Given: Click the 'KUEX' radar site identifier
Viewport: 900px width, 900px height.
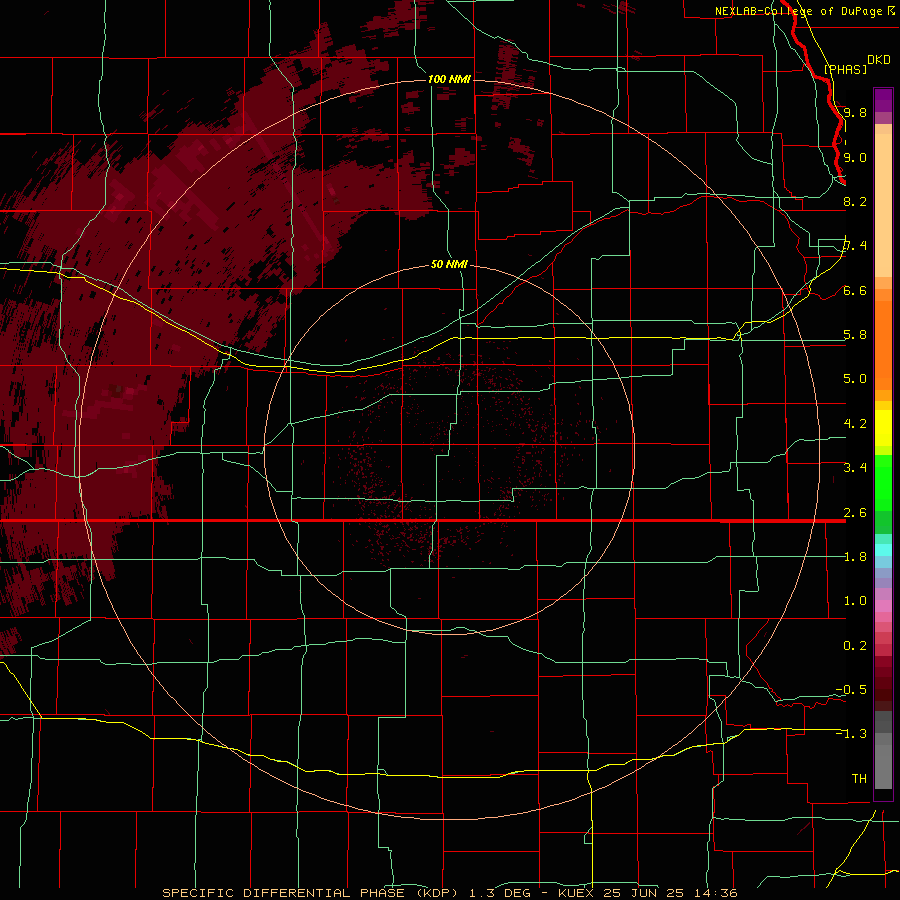Looking at the screenshot, I should (576, 893).
